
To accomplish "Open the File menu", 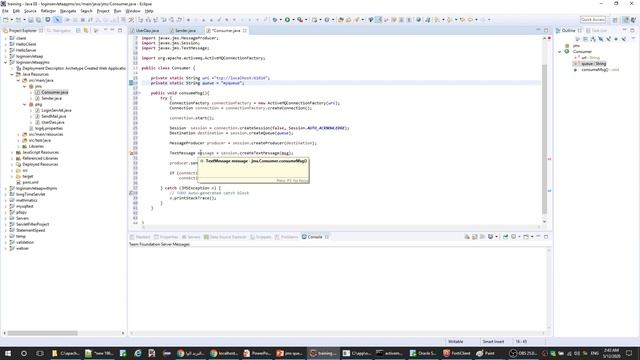I will point(5,11).
